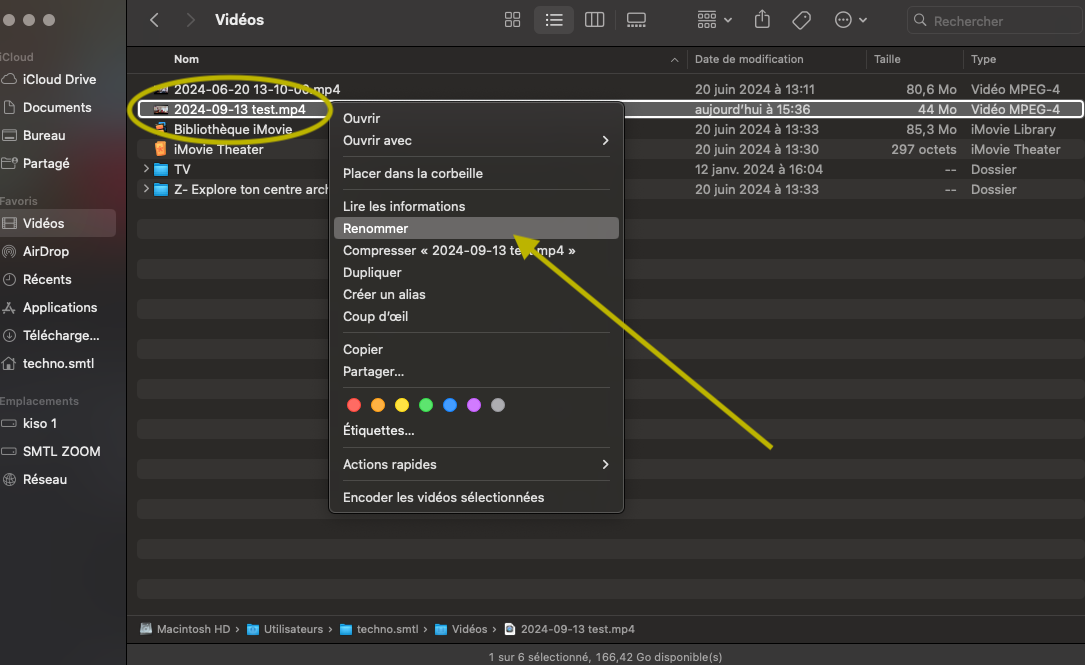
Task: Choose Renommer in context menu
Action: click(x=376, y=229)
